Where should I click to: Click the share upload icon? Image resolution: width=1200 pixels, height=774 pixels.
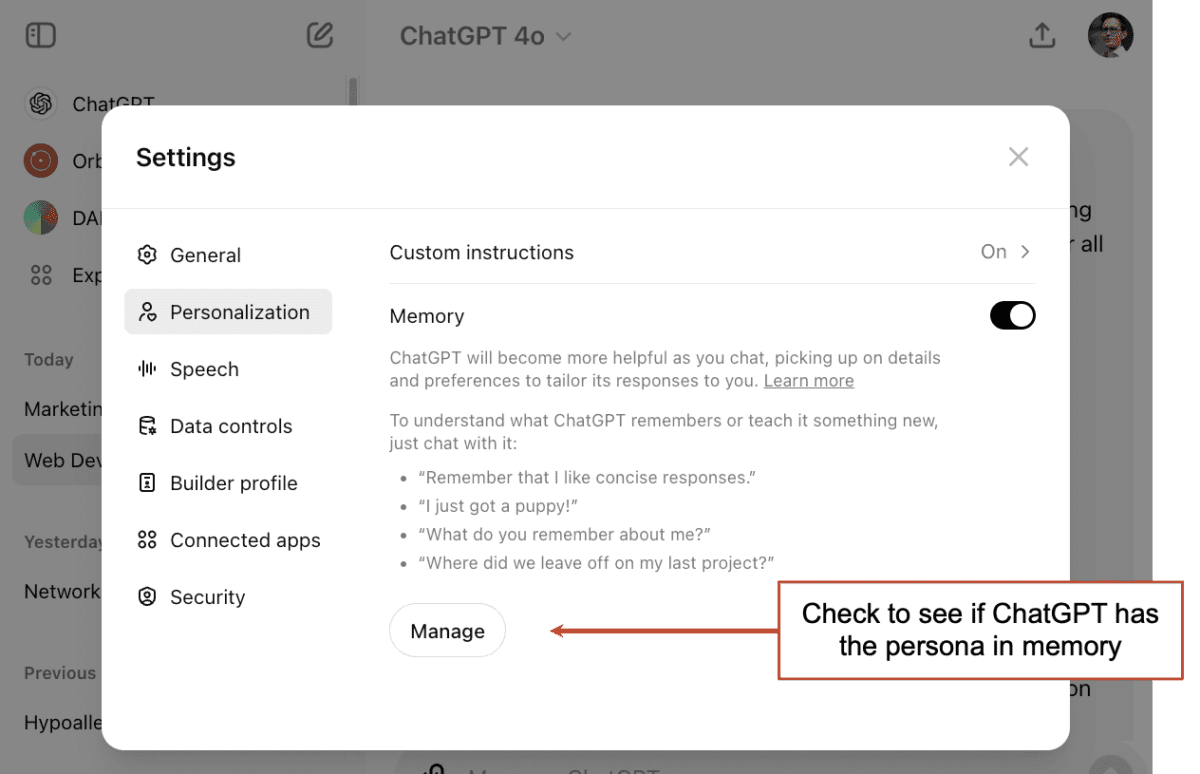point(1042,36)
